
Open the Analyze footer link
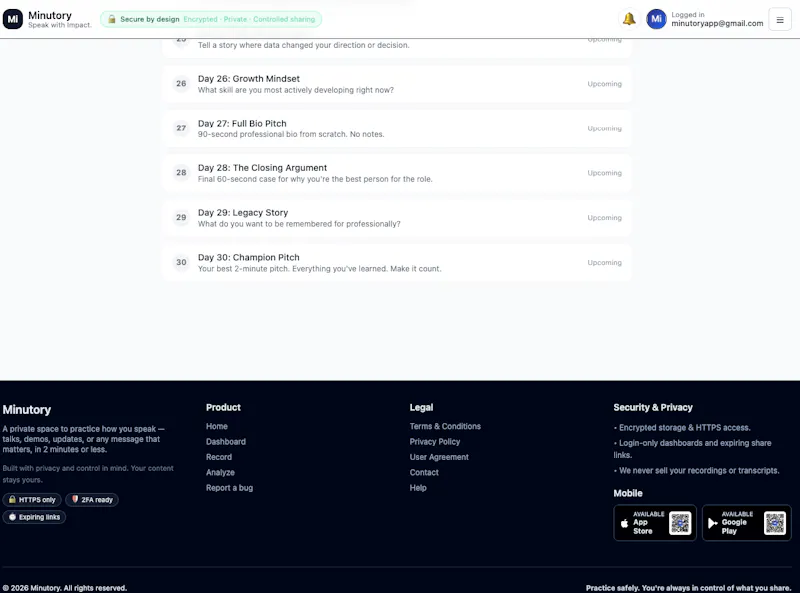220,473
